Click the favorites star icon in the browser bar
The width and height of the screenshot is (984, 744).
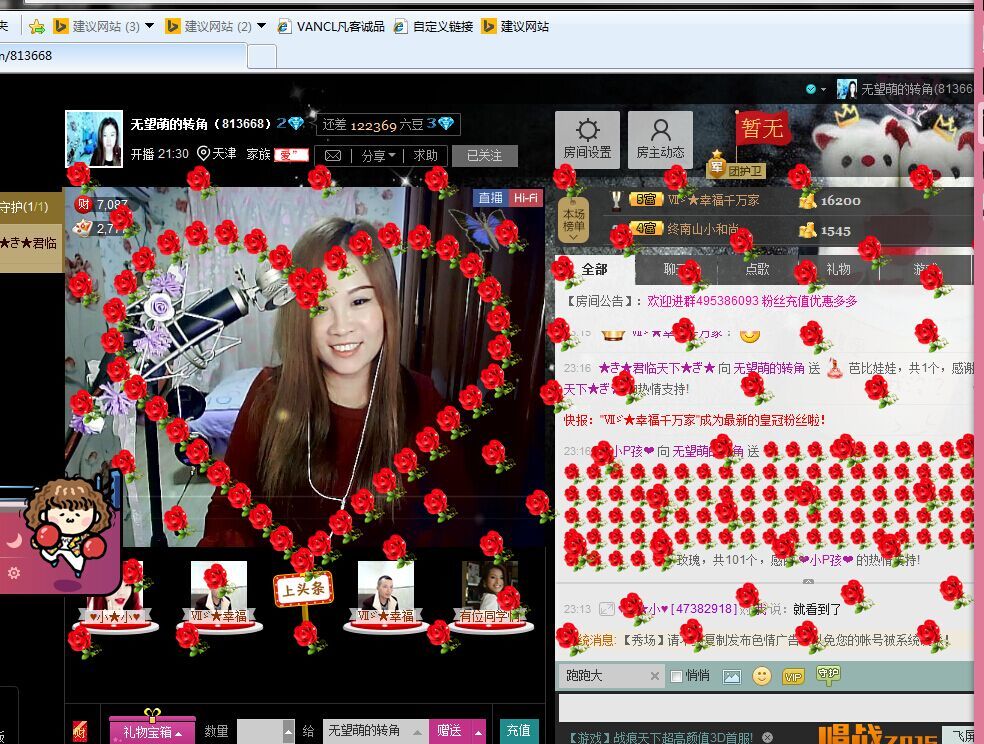point(37,26)
